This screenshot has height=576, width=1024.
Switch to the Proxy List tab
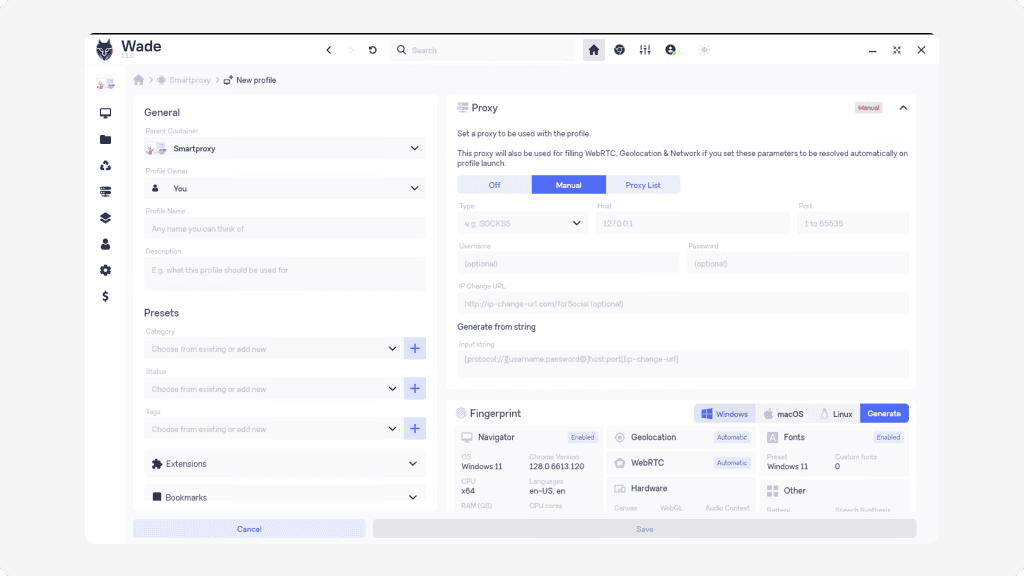click(x=643, y=185)
